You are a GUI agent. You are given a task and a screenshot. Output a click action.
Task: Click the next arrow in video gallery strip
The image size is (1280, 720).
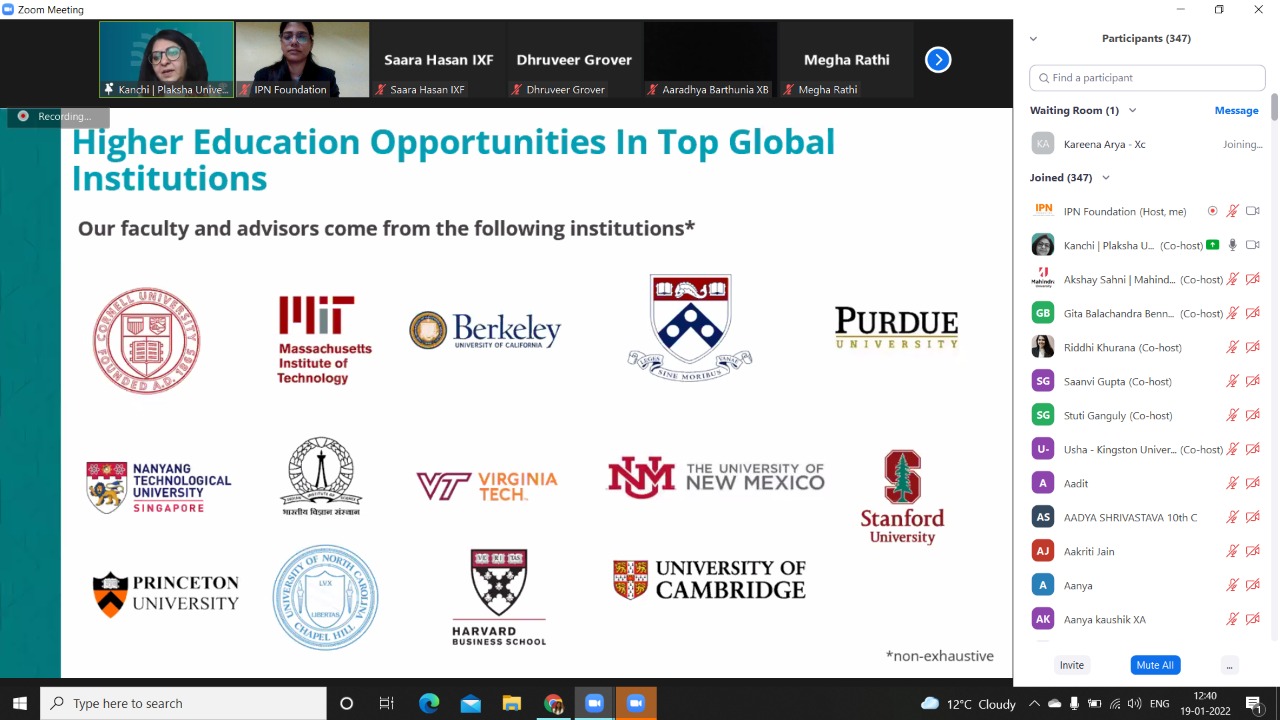(937, 60)
